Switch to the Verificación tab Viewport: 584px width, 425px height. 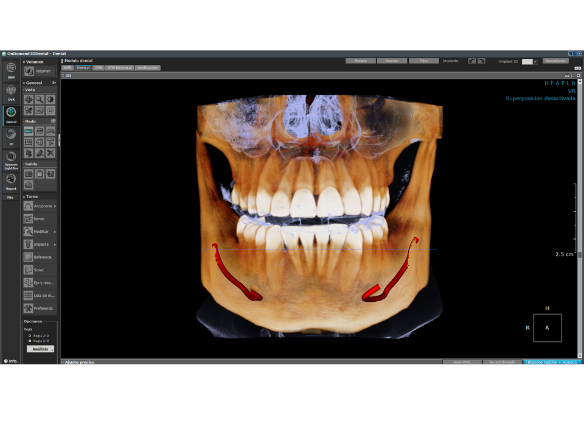pyautogui.click(x=148, y=68)
